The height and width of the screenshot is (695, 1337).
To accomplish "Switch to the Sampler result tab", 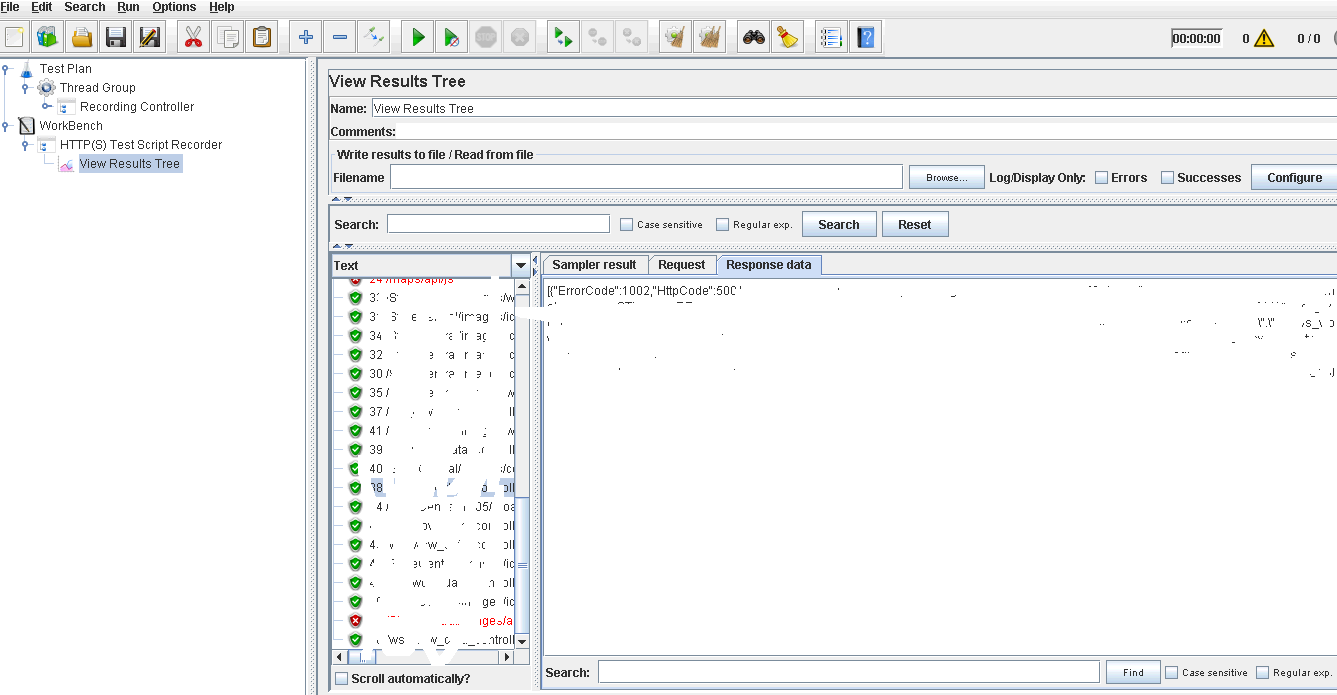I will pyautogui.click(x=594, y=265).
